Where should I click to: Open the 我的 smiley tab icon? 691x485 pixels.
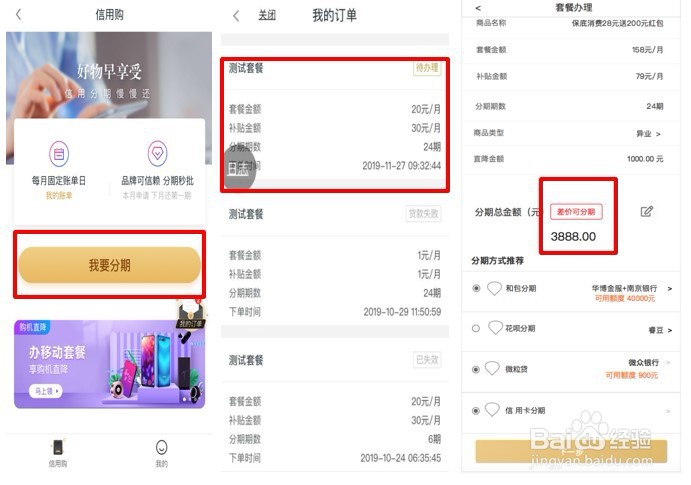point(162,448)
